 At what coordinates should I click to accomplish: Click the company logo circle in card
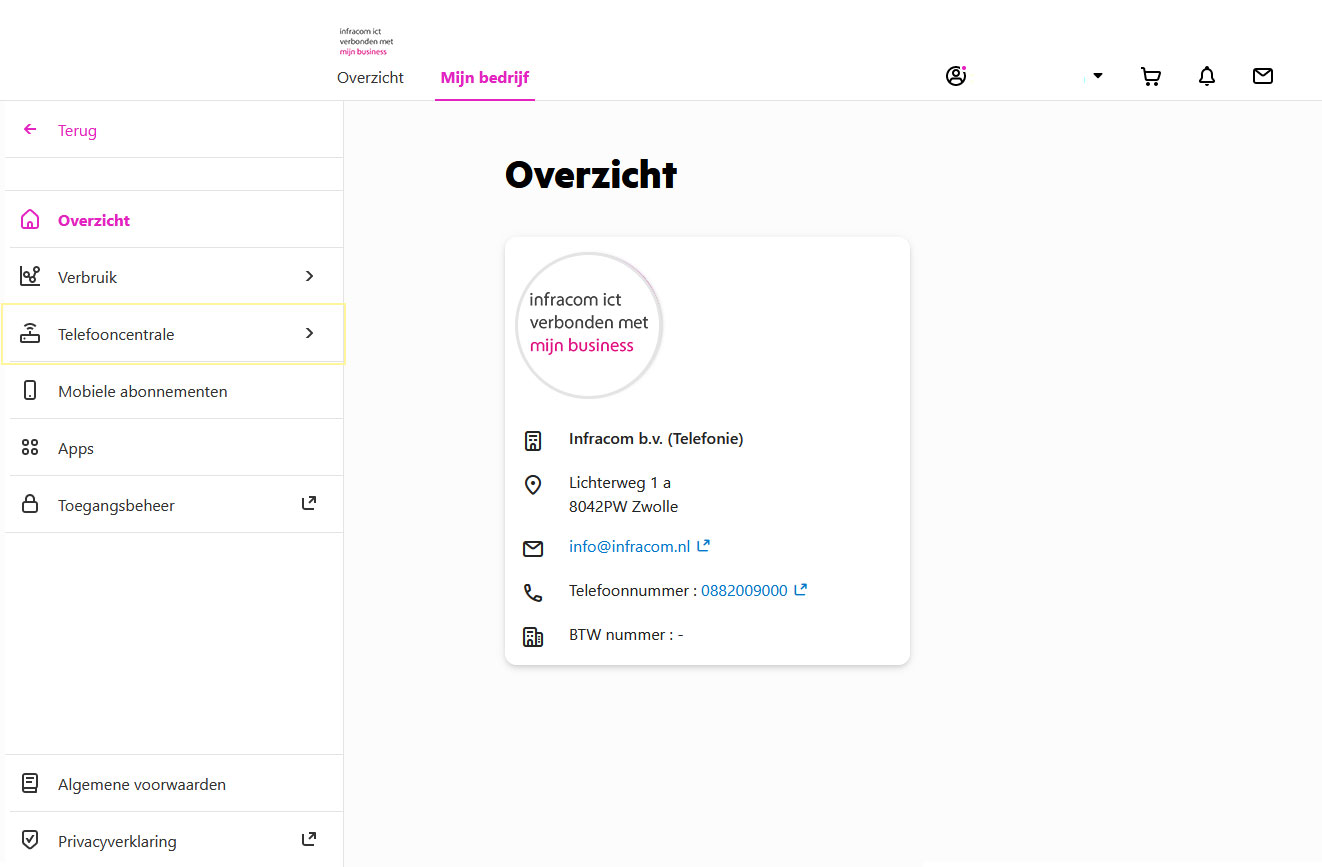point(589,325)
